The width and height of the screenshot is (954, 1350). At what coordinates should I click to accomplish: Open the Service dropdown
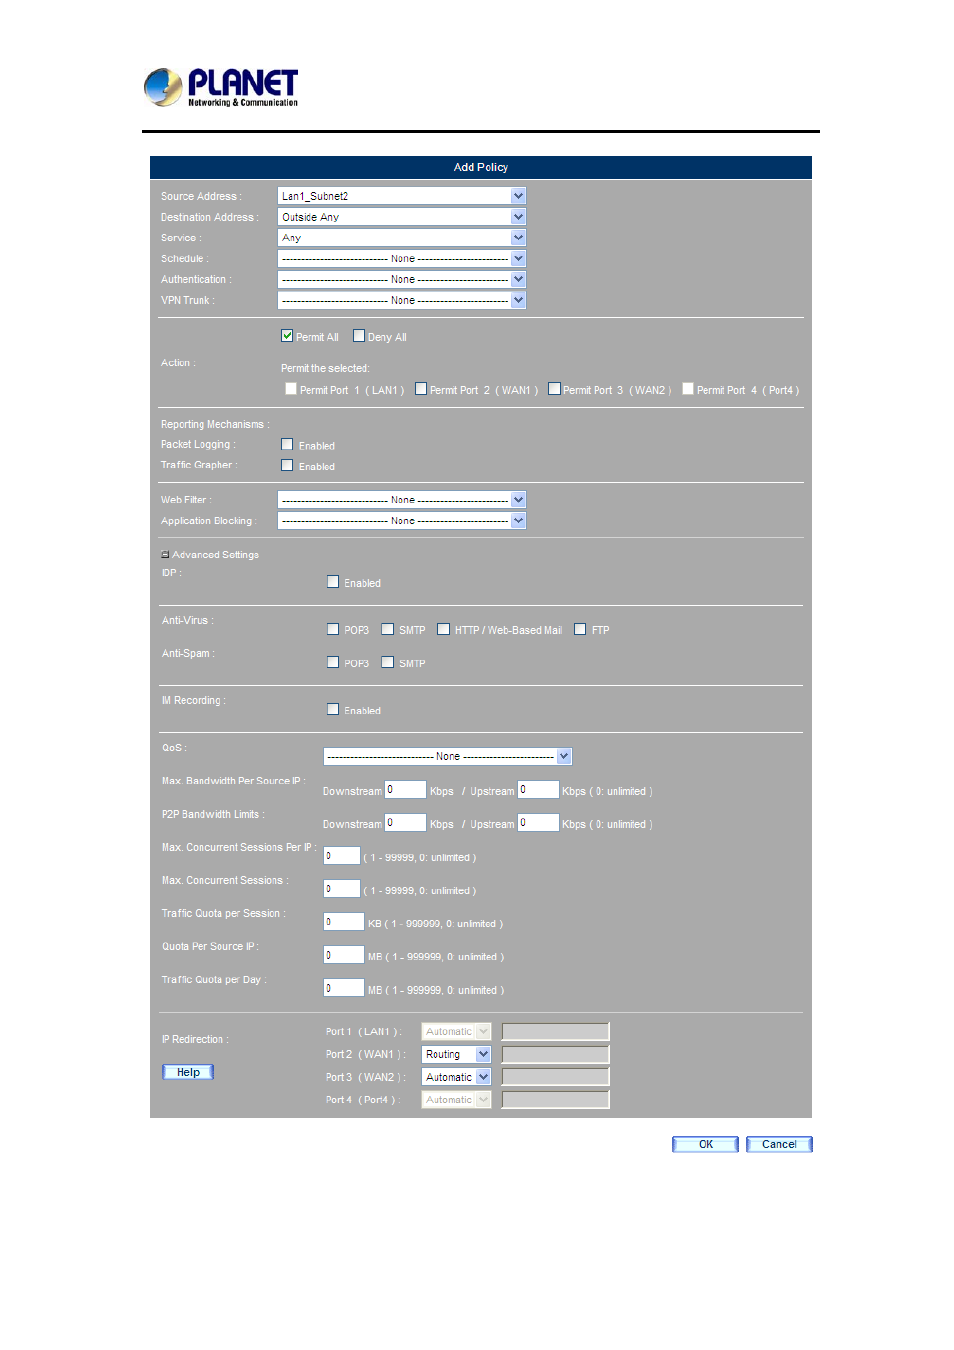(x=402, y=238)
